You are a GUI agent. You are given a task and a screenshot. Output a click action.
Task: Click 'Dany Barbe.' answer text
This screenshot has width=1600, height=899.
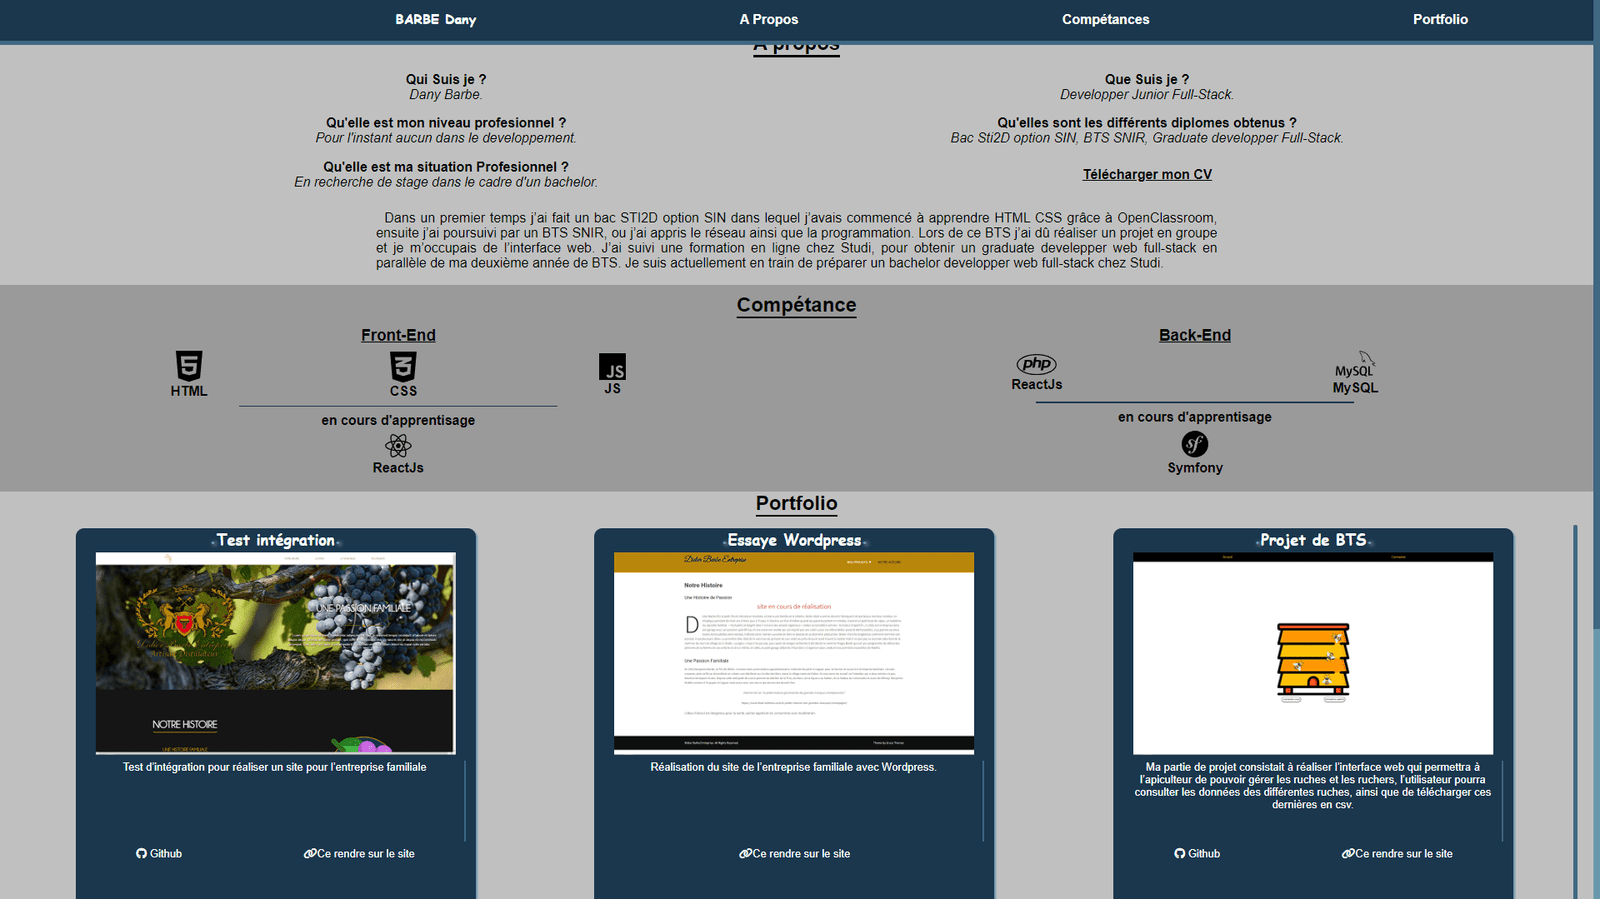(446, 95)
